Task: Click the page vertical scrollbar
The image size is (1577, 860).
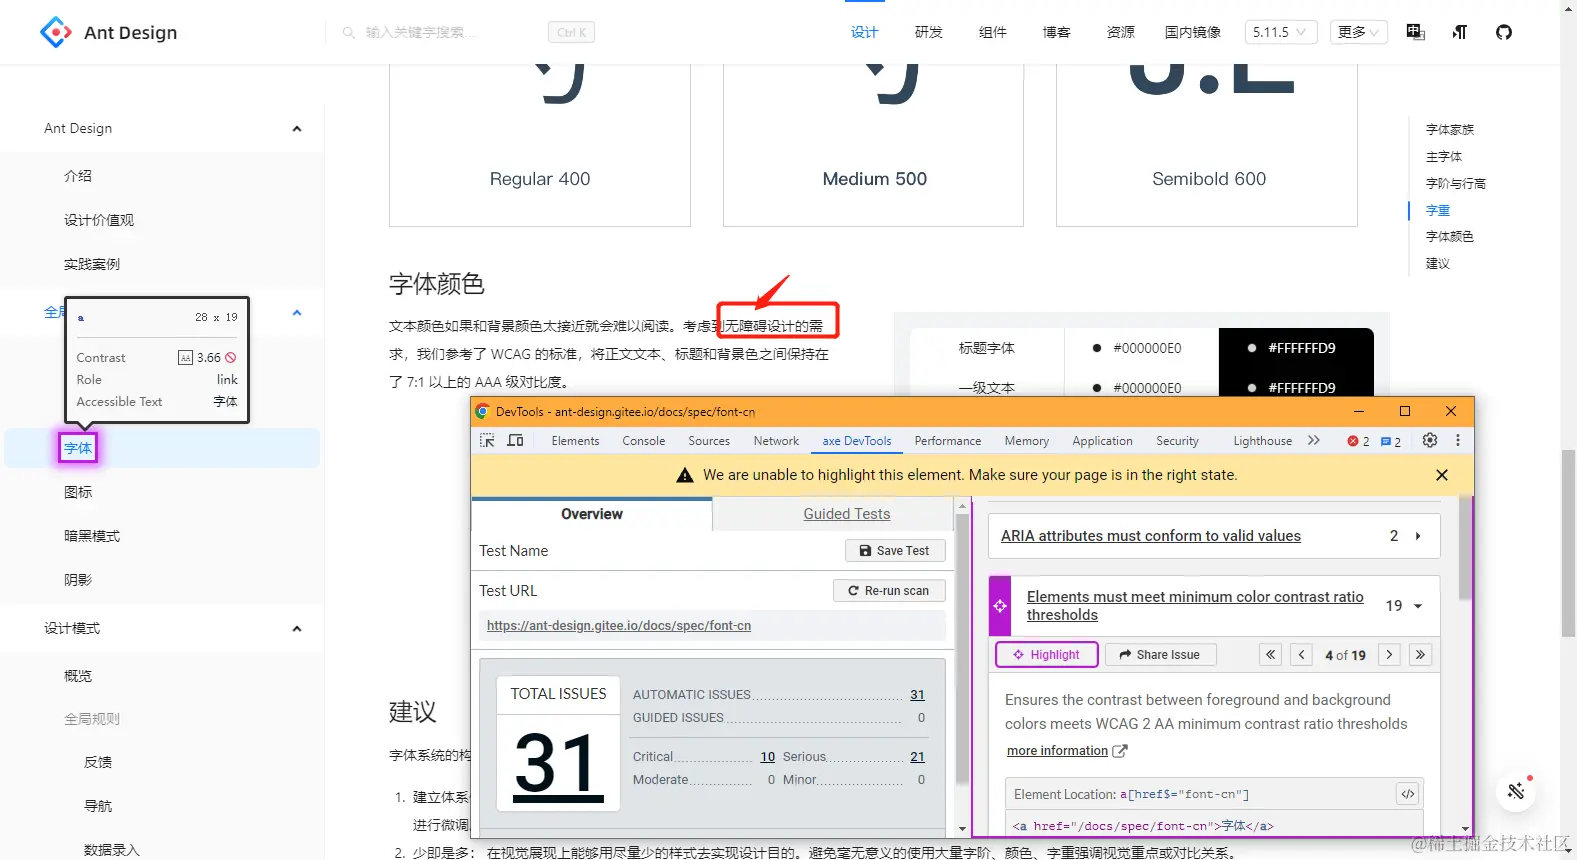Action: click(1568, 543)
